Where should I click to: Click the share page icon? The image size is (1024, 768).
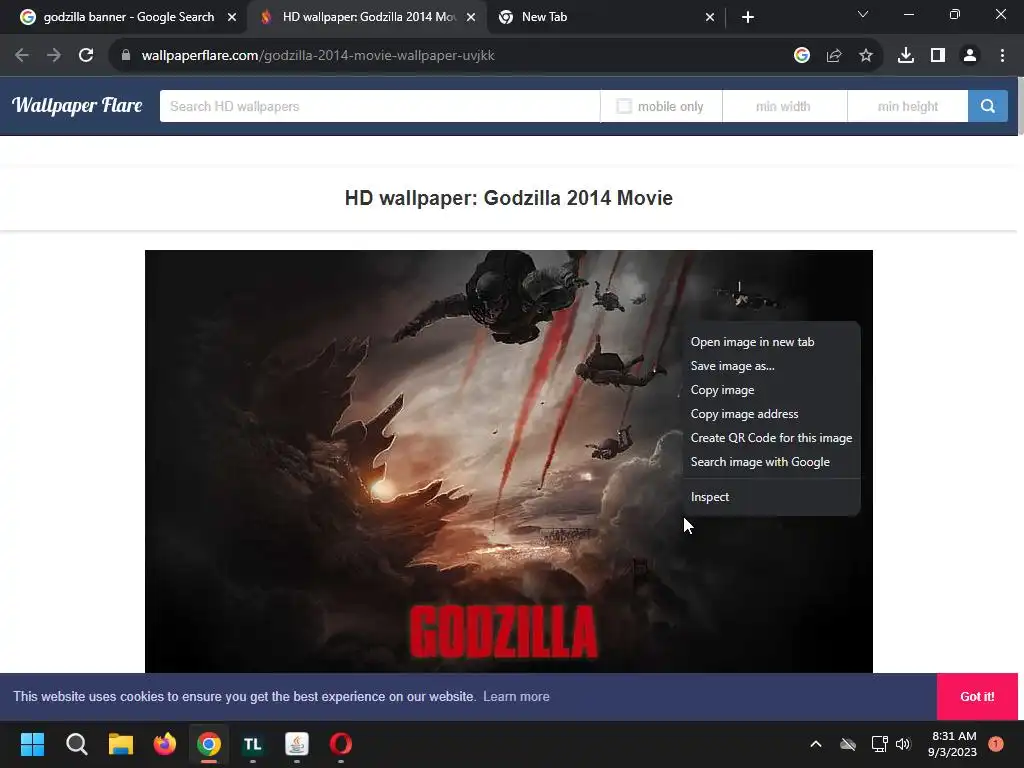[x=834, y=56]
